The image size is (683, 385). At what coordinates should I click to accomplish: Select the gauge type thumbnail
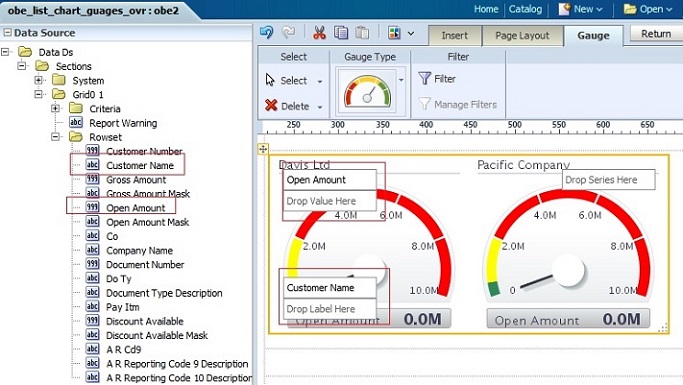367,91
